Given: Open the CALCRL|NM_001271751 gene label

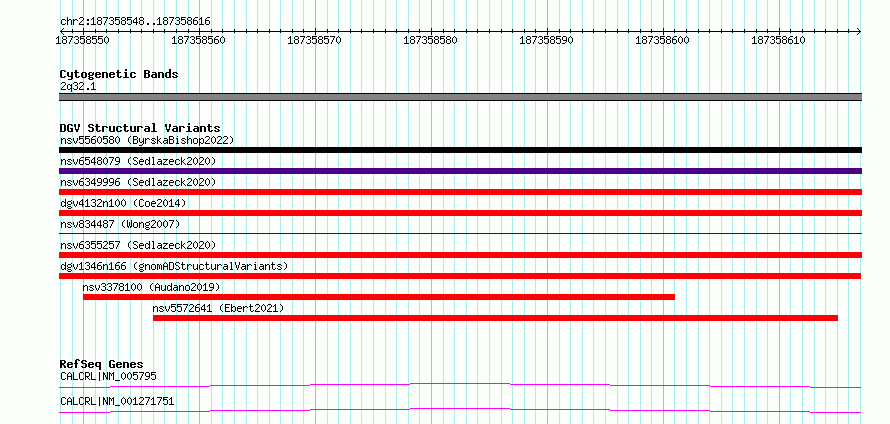Looking at the screenshot, I should click(117, 402).
